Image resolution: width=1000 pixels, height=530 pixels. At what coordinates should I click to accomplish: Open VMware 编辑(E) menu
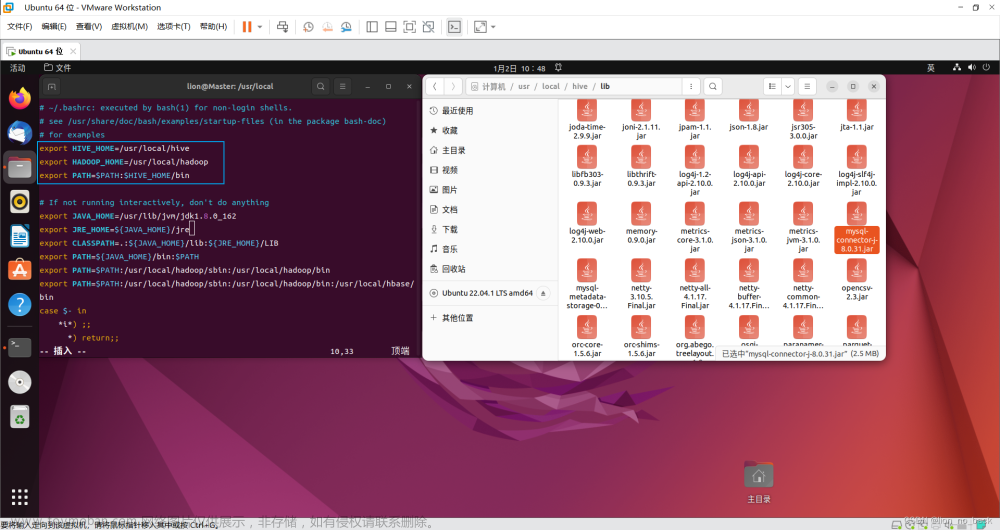tap(54, 27)
